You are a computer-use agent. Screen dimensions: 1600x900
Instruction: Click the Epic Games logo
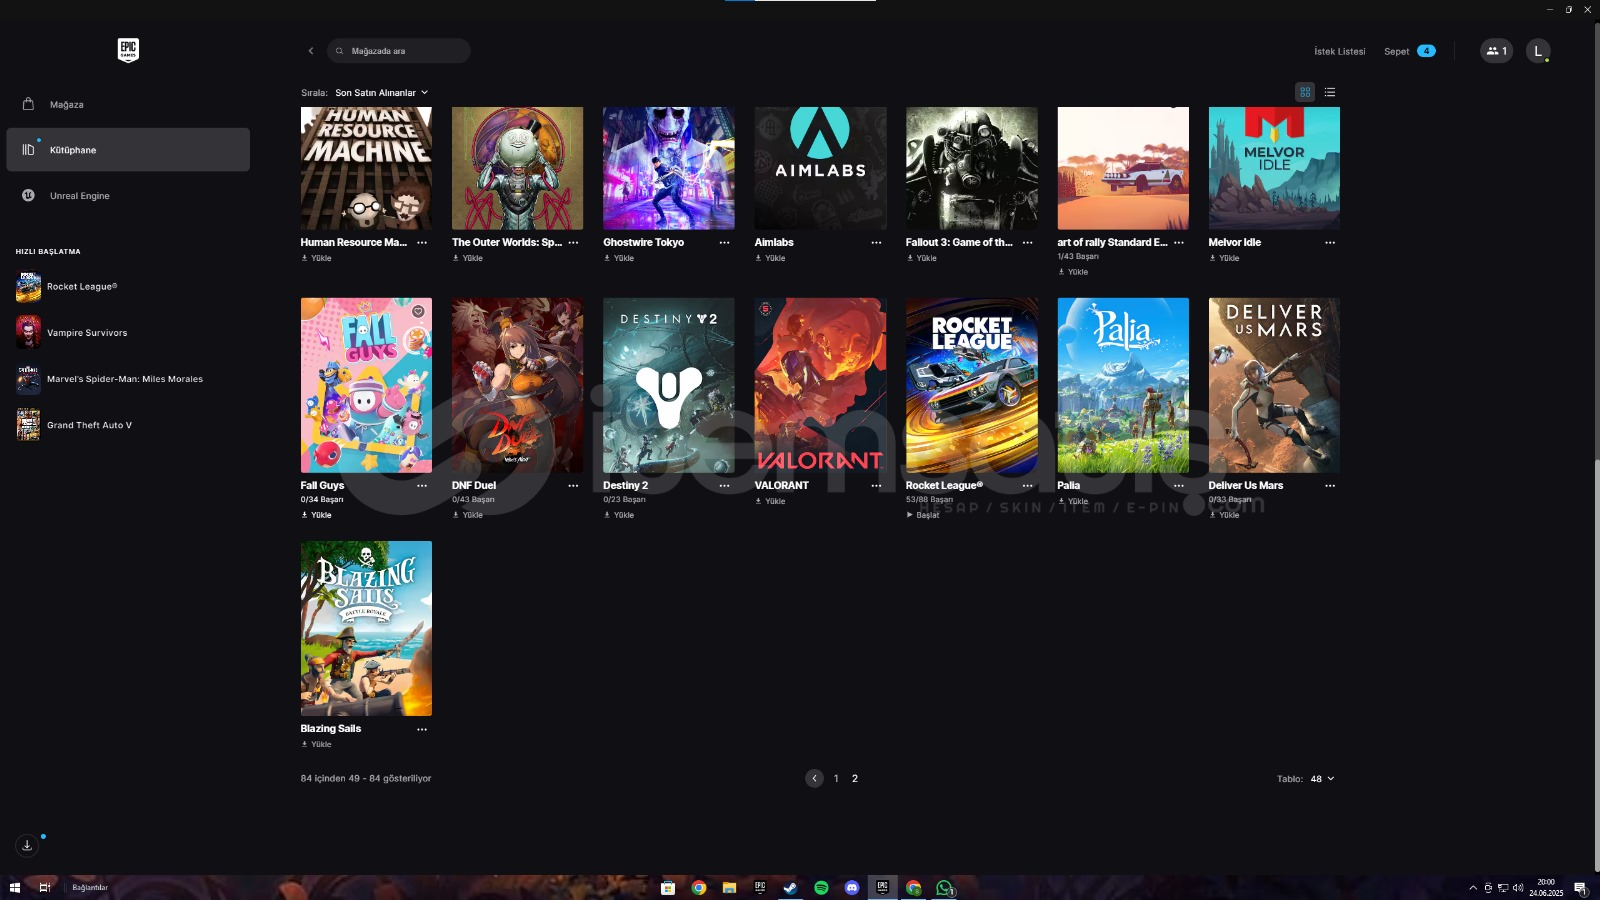128,50
